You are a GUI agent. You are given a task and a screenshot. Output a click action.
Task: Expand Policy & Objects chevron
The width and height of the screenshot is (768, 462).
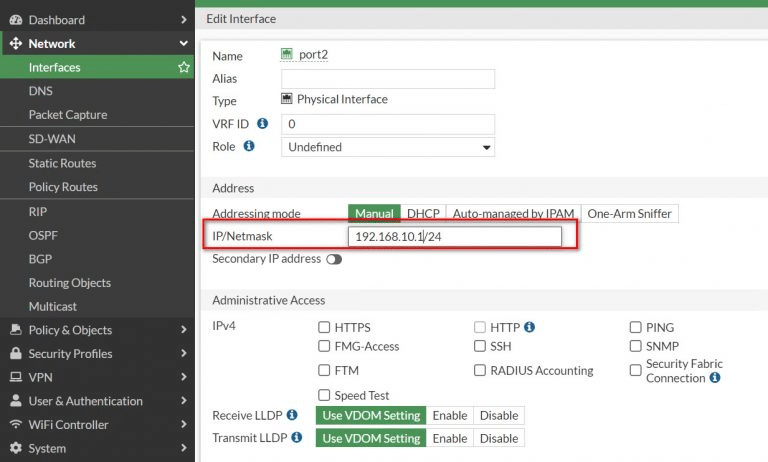[x=184, y=329]
